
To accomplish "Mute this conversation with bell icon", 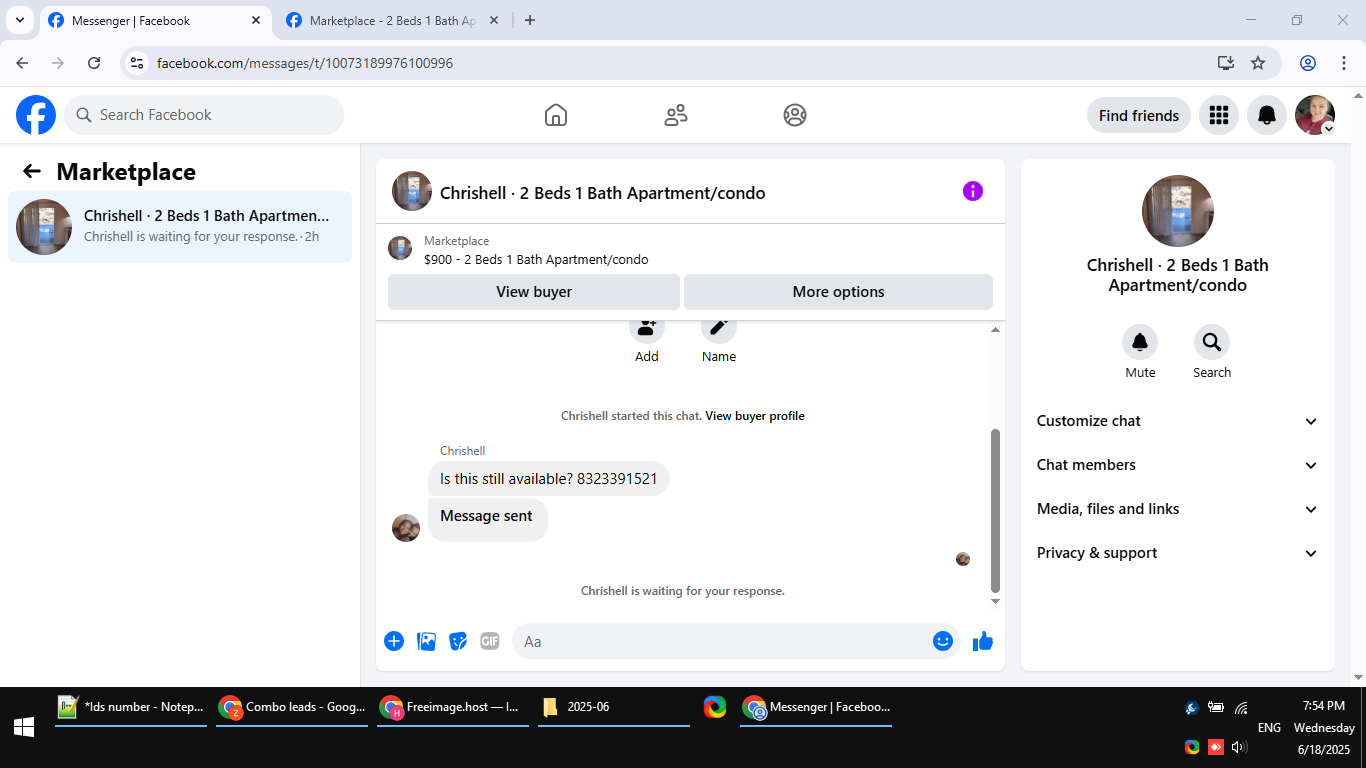I will point(1140,343).
